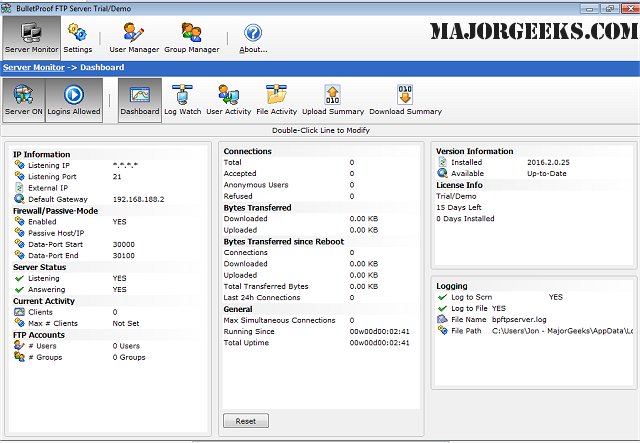The width and height of the screenshot is (640, 443).
Task: Open the Group Manager
Action: coord(191,38)
